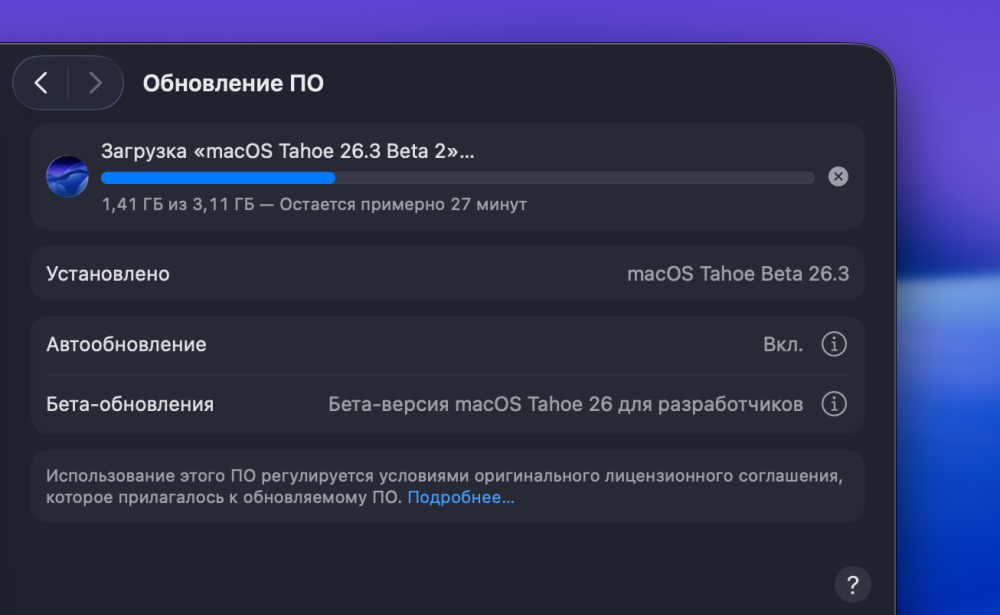Image resolution: width=1000 pixels, height=615 pixels.
Task: Open info for Автообновление
Action: (834, 345)
